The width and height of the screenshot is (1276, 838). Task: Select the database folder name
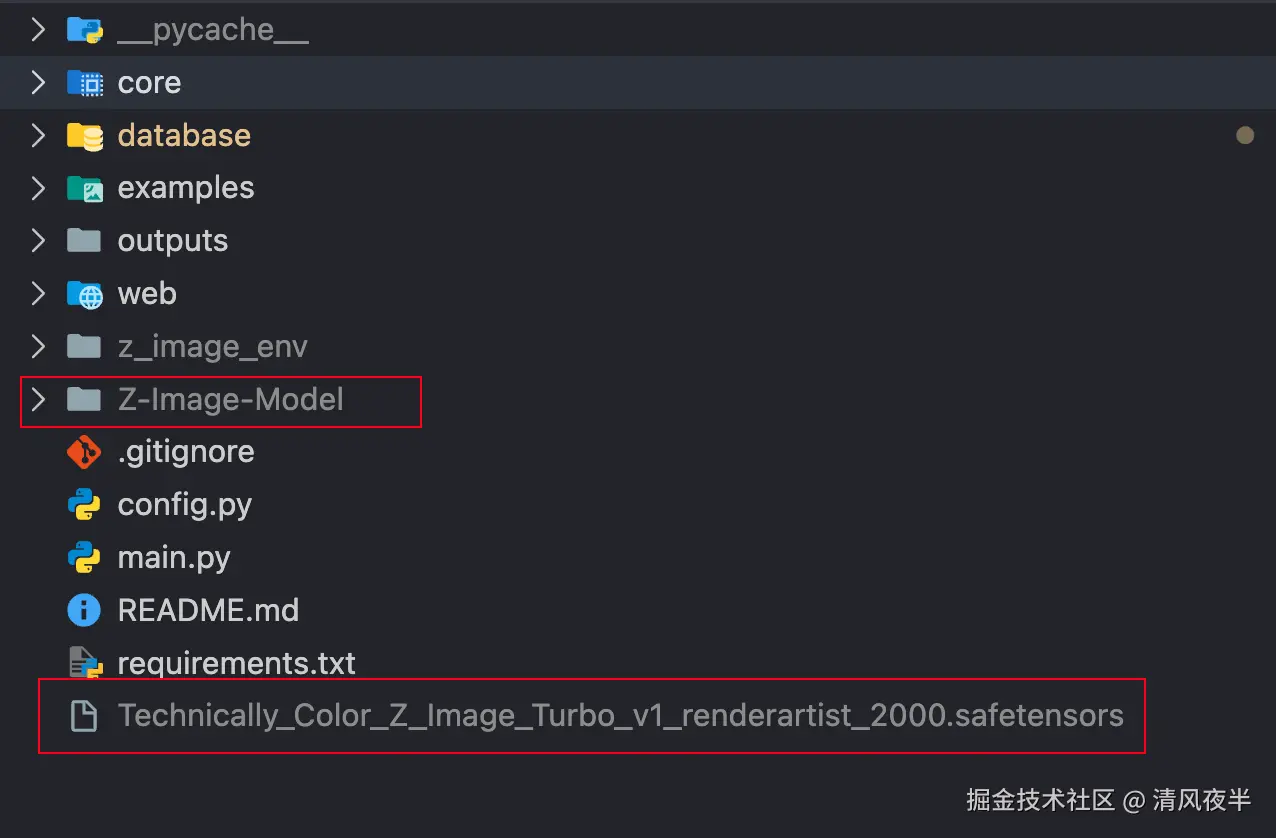point(184,135)
